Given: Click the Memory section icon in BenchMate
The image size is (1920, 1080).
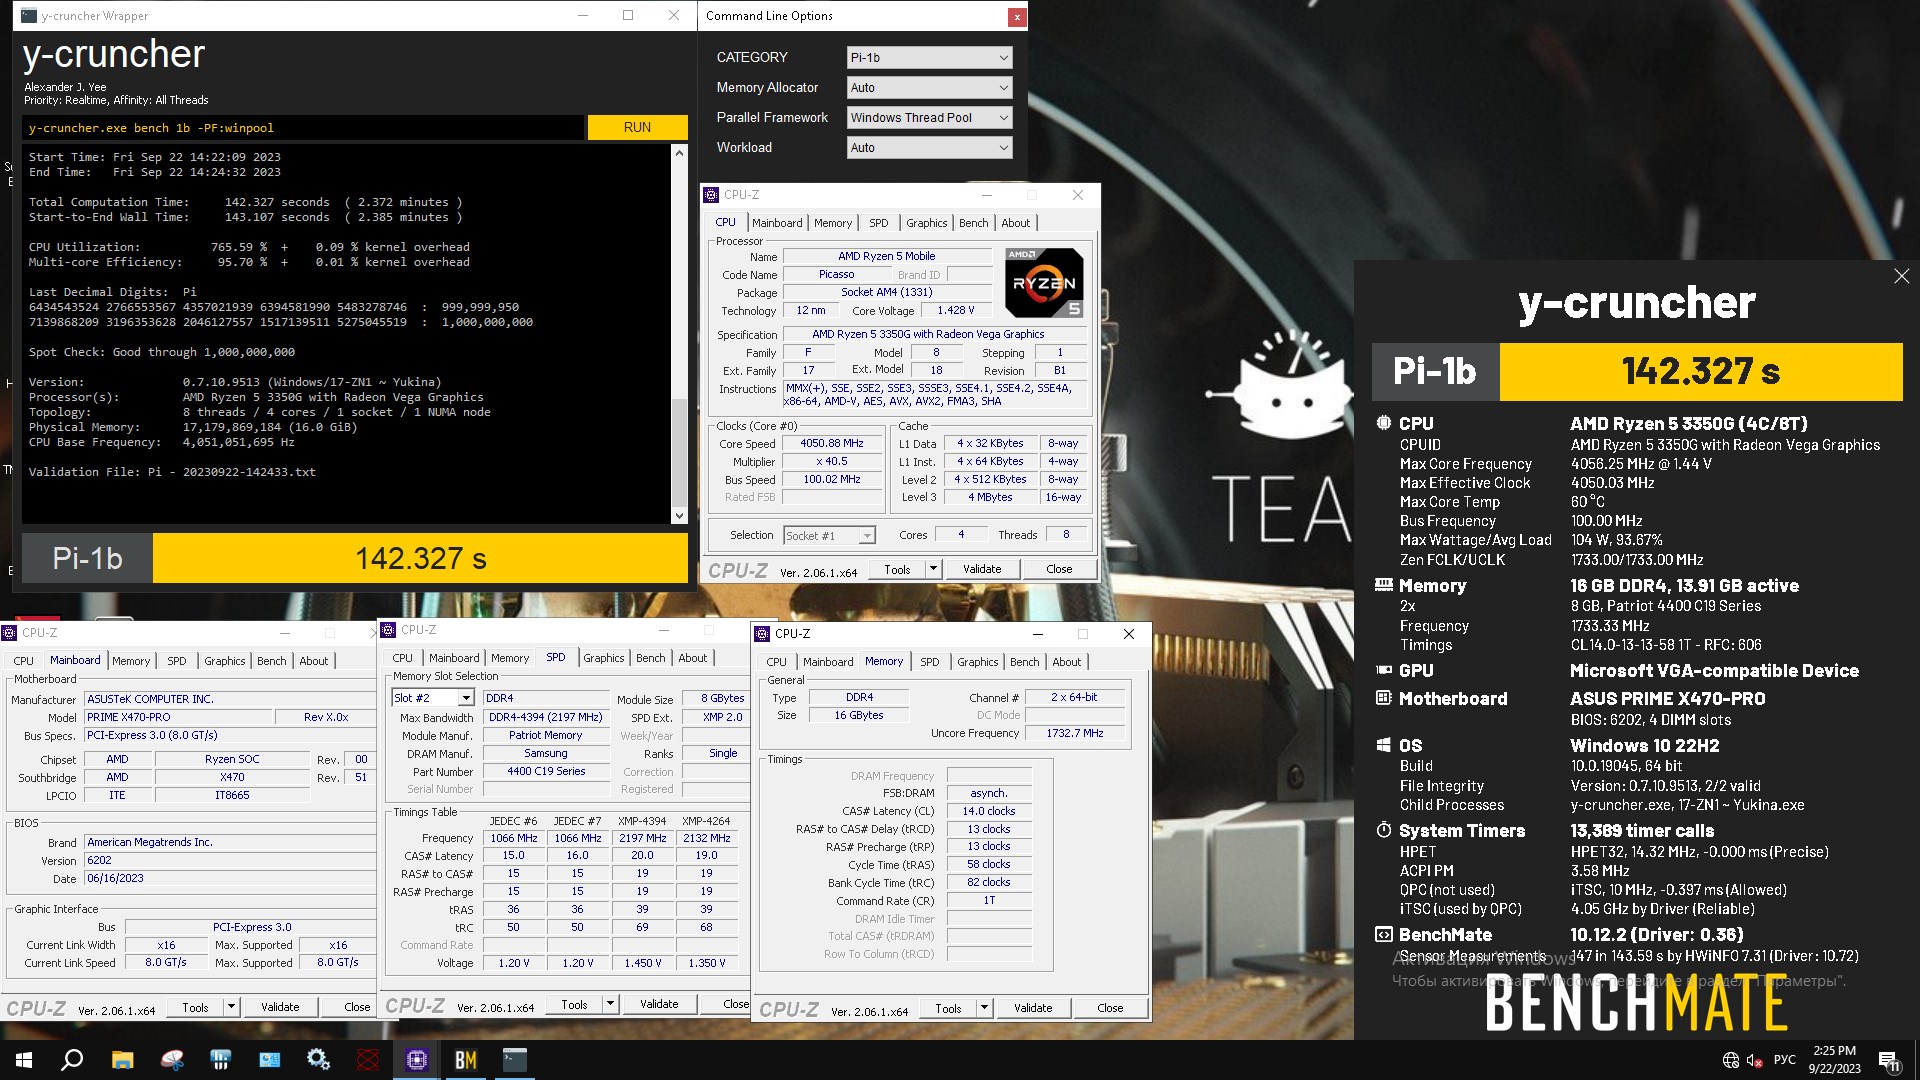Looking at the screenshot, I should [x=1383, y=585].
